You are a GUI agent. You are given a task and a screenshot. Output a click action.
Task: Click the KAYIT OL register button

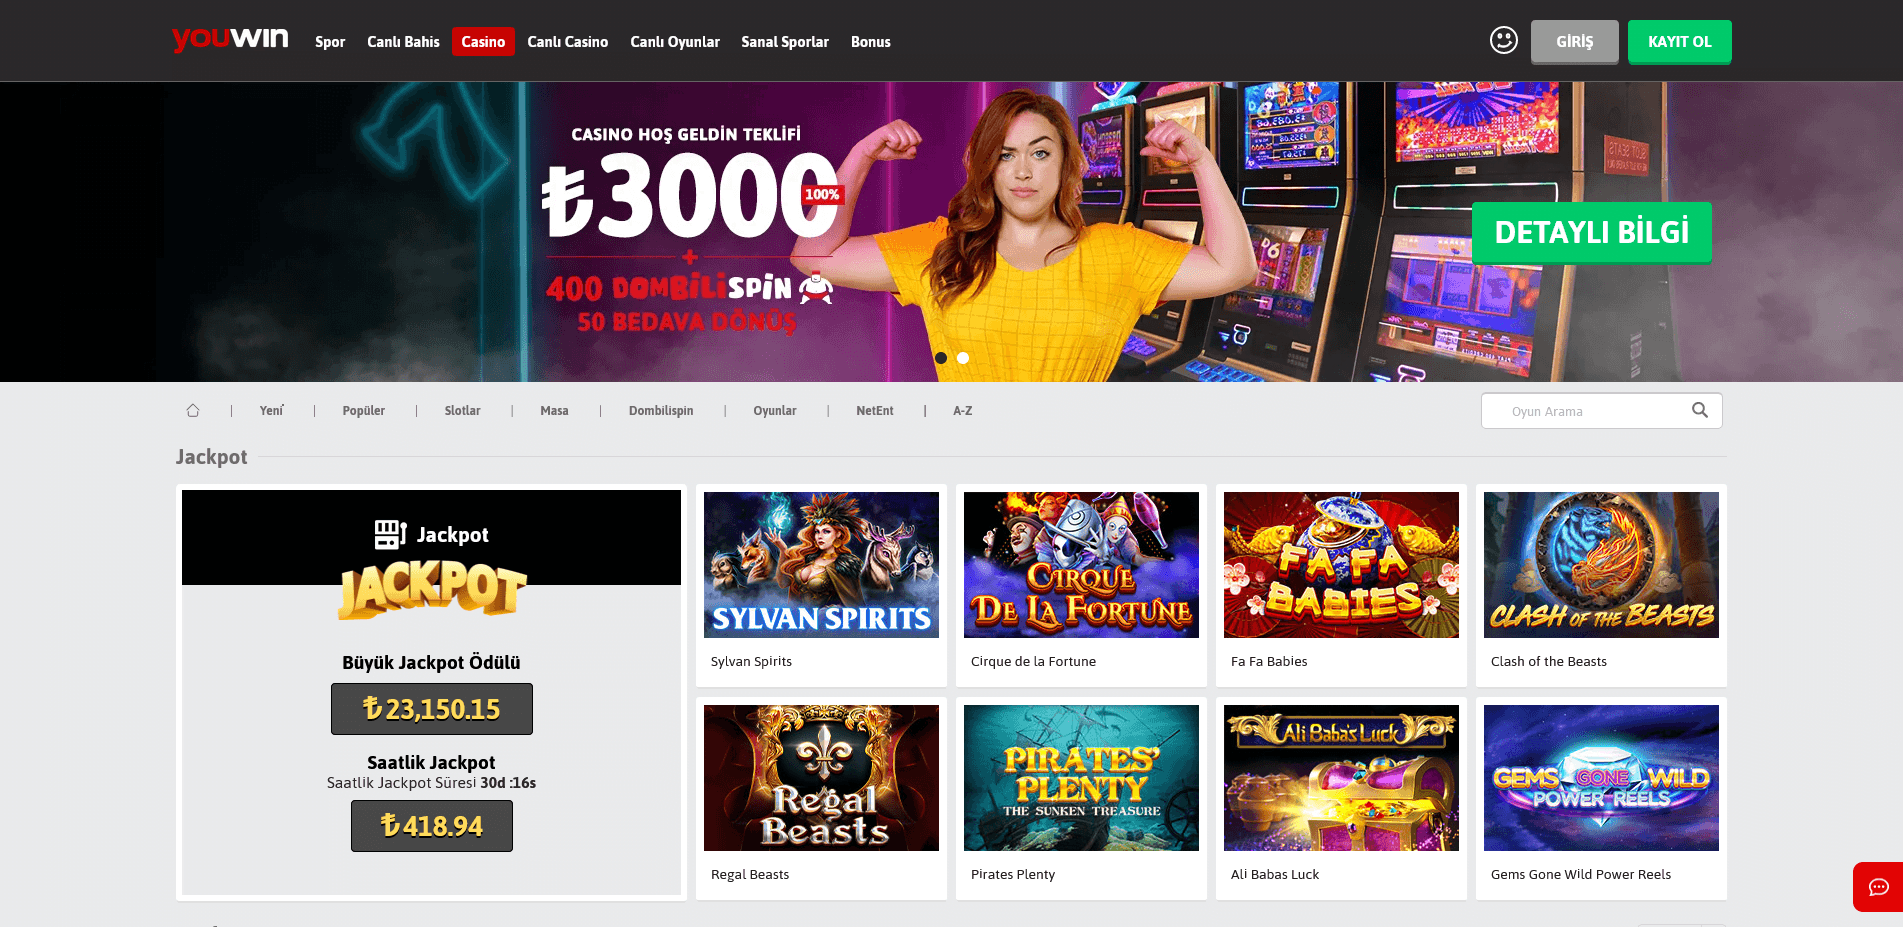(x=1680, y=42)
